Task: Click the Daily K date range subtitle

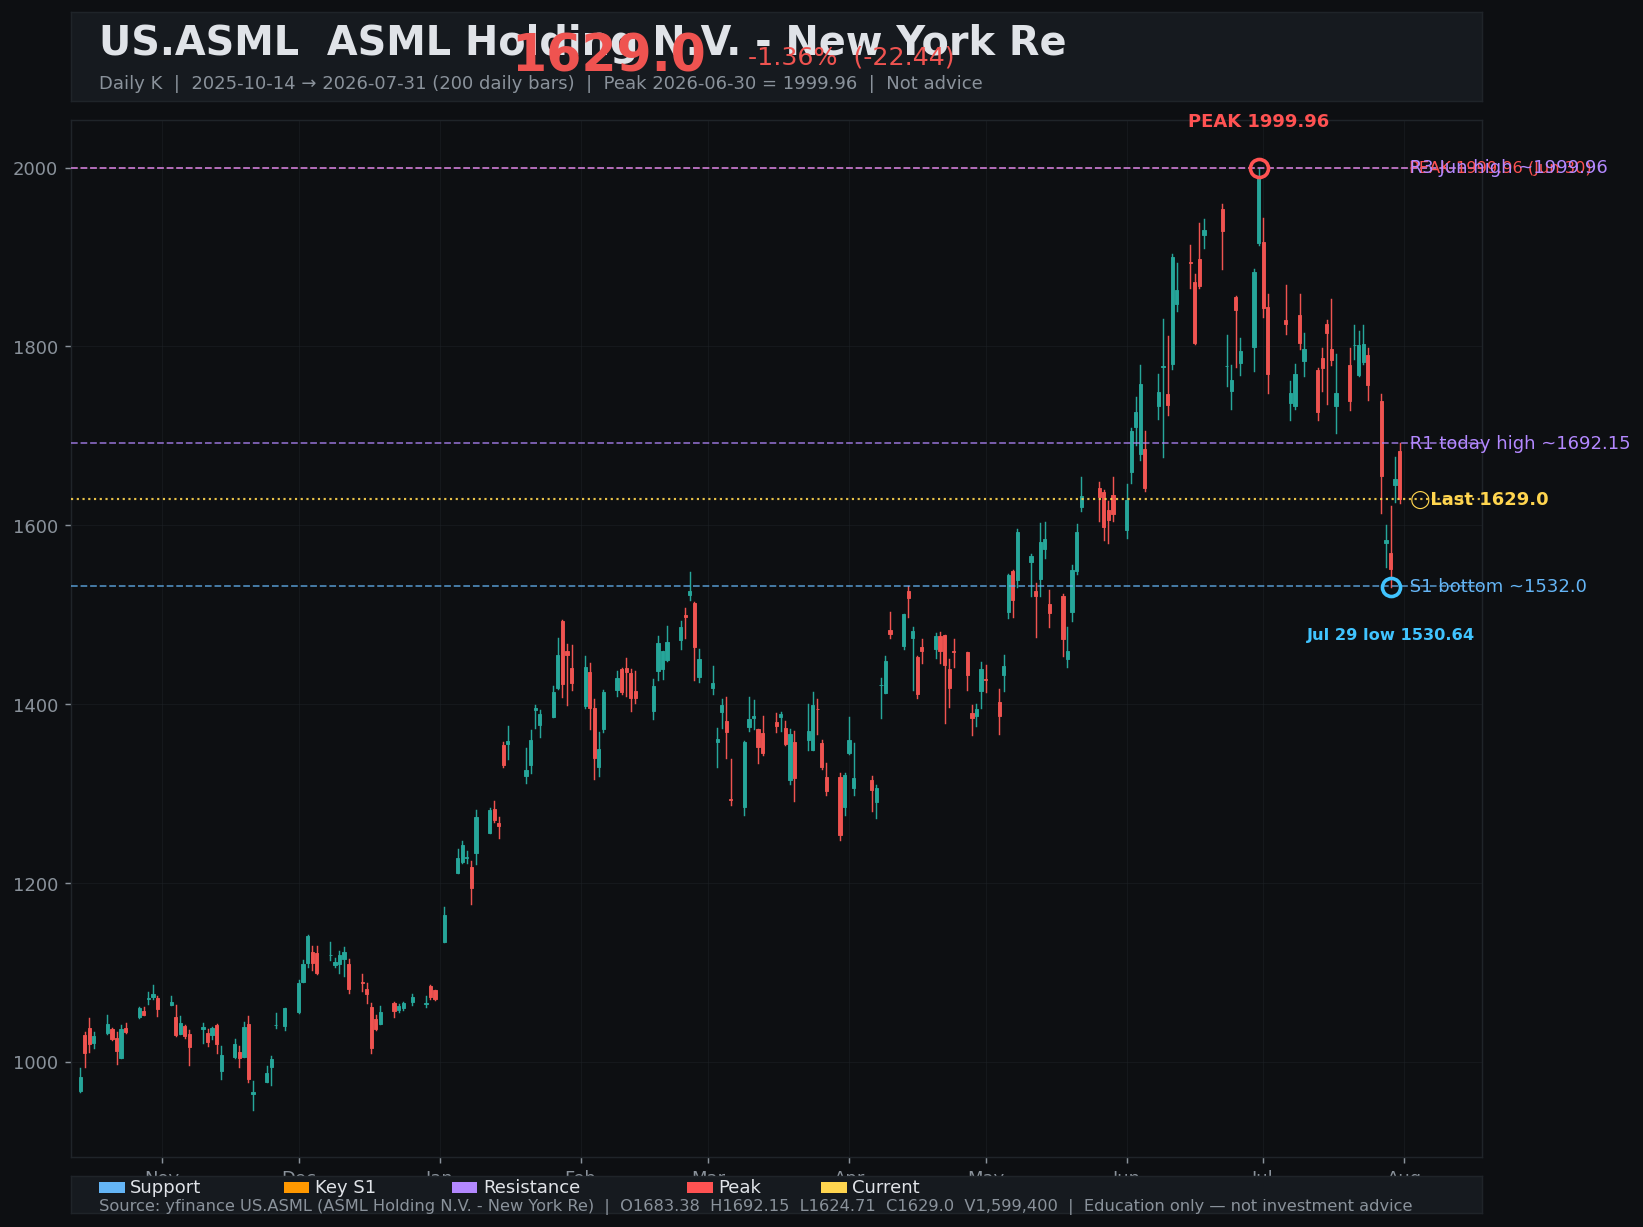Action: pos(540,83)
